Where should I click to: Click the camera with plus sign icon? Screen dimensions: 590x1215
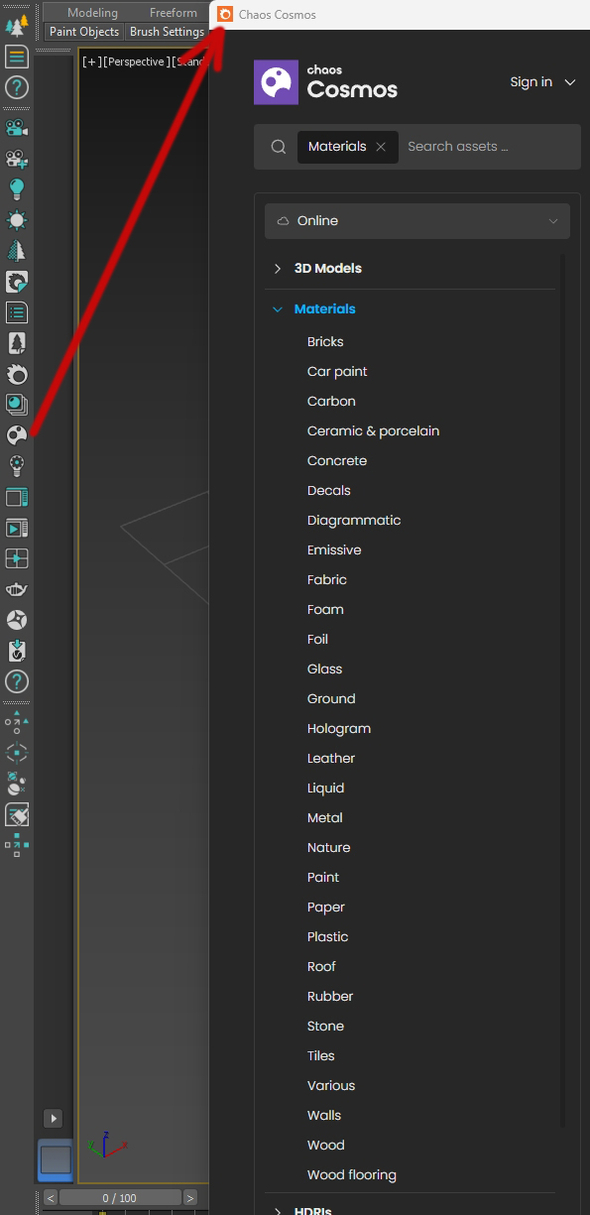(x=17, y=159)
